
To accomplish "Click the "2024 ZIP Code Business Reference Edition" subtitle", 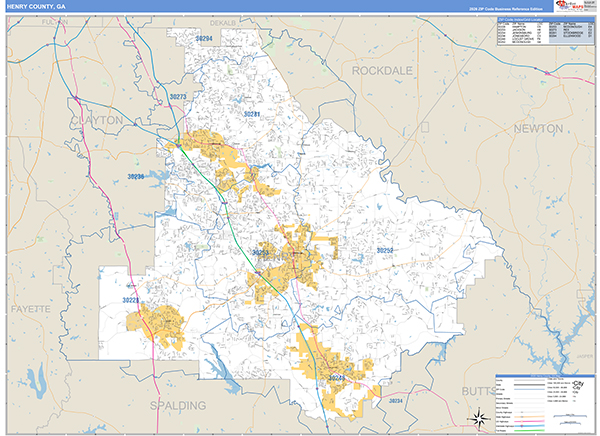I will click(505, 9).
